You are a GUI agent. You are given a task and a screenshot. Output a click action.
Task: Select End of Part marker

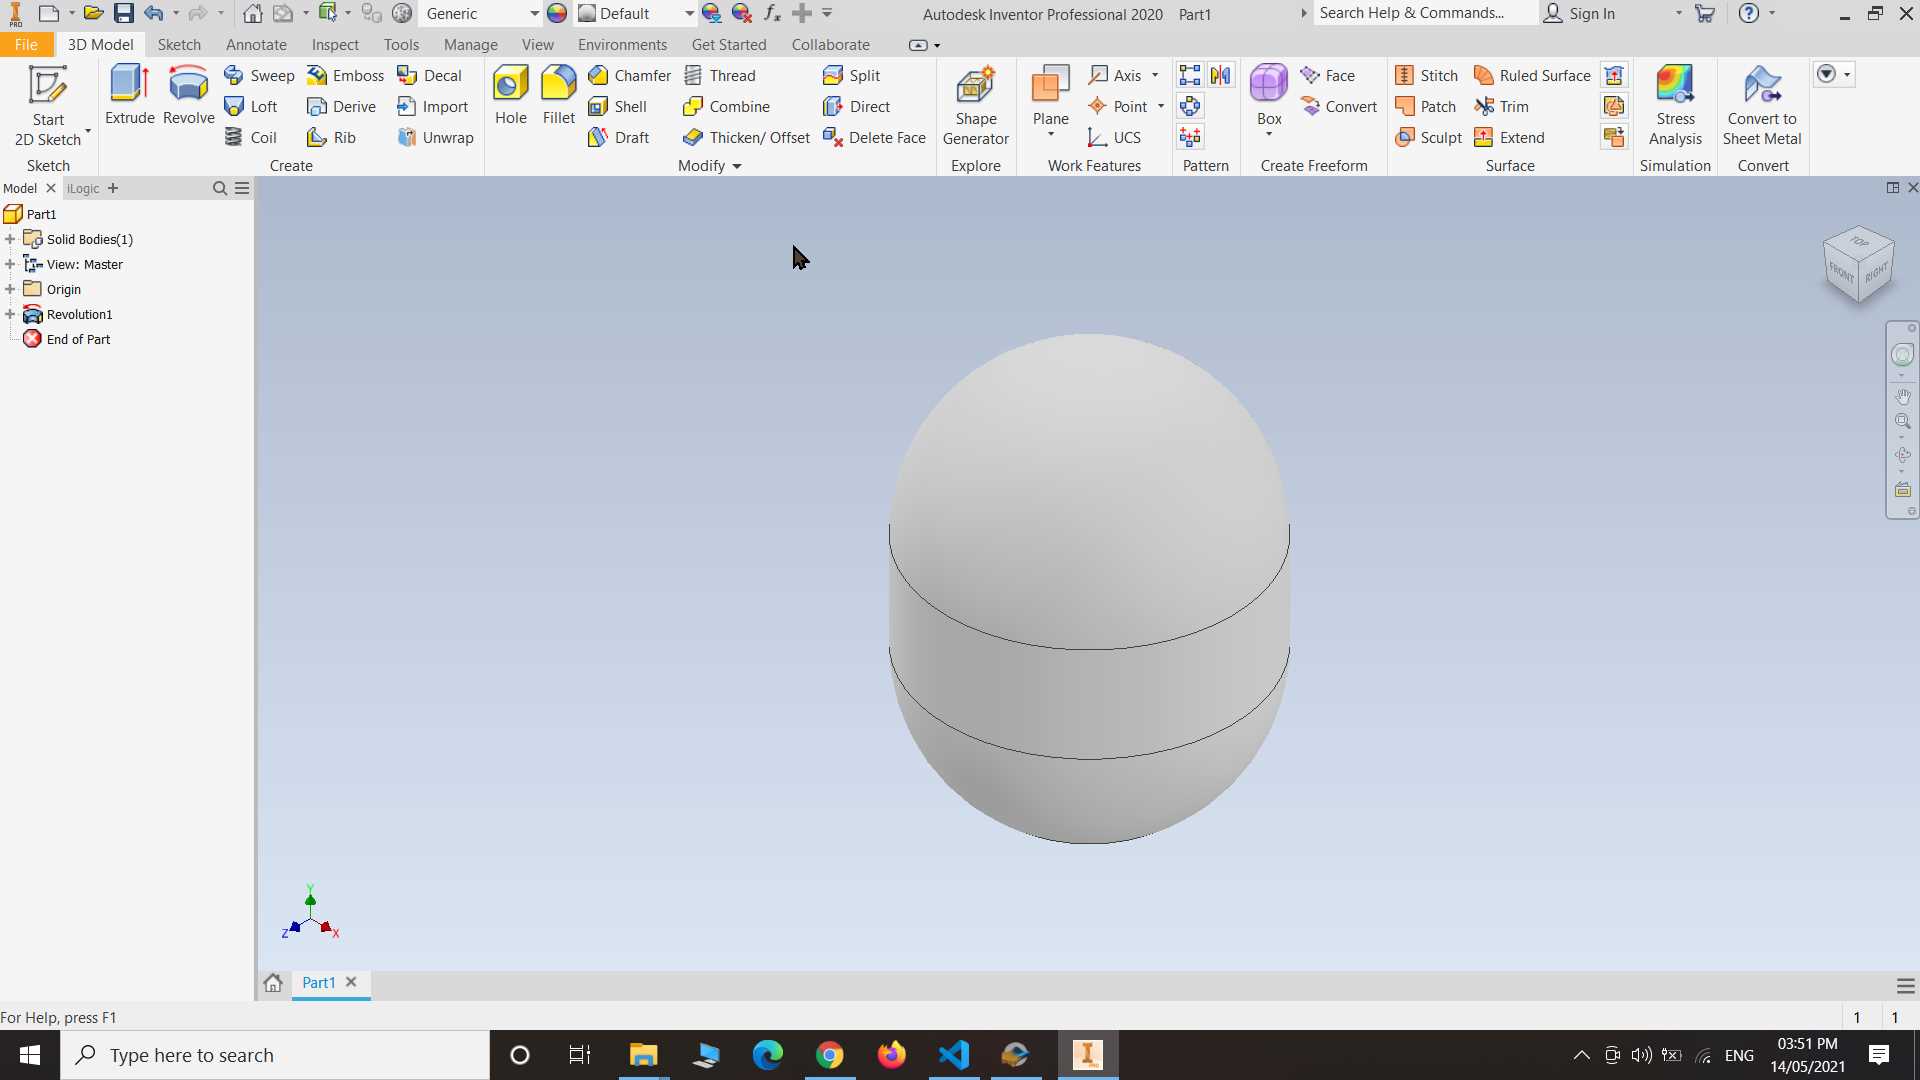67,340
